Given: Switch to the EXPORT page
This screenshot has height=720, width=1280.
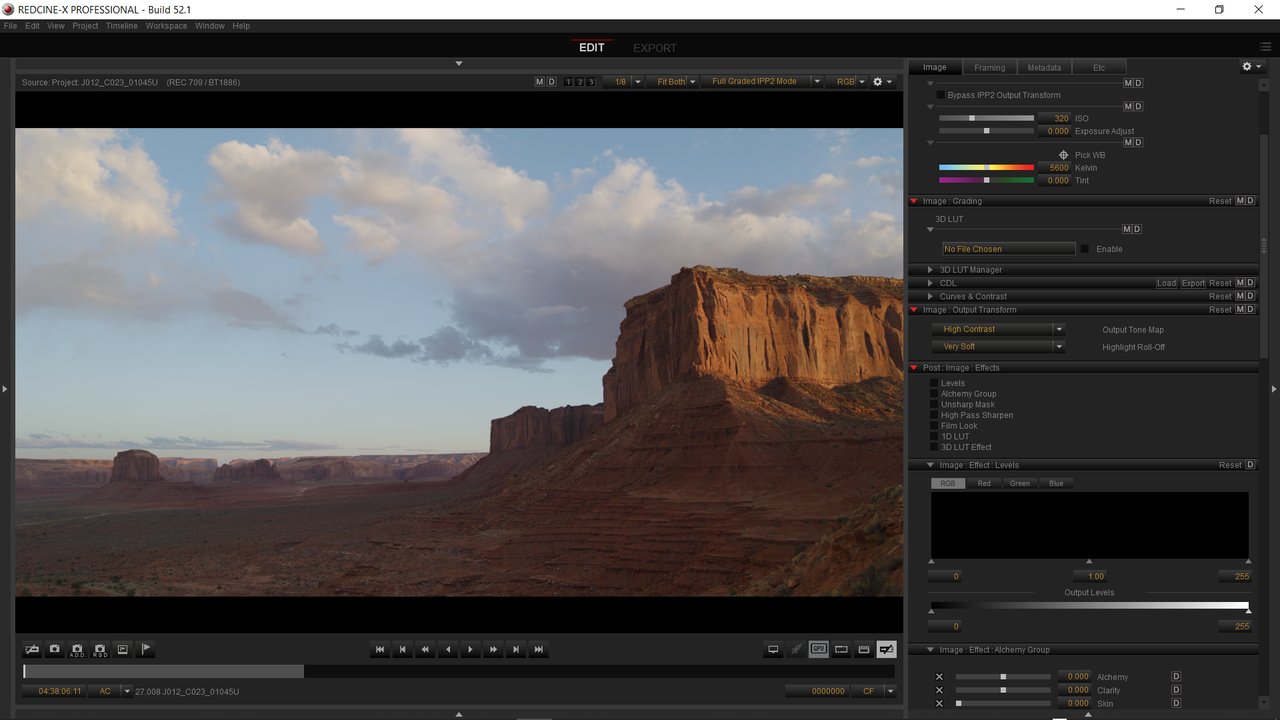Looking at the screenshot, I should tap(654, 48).
